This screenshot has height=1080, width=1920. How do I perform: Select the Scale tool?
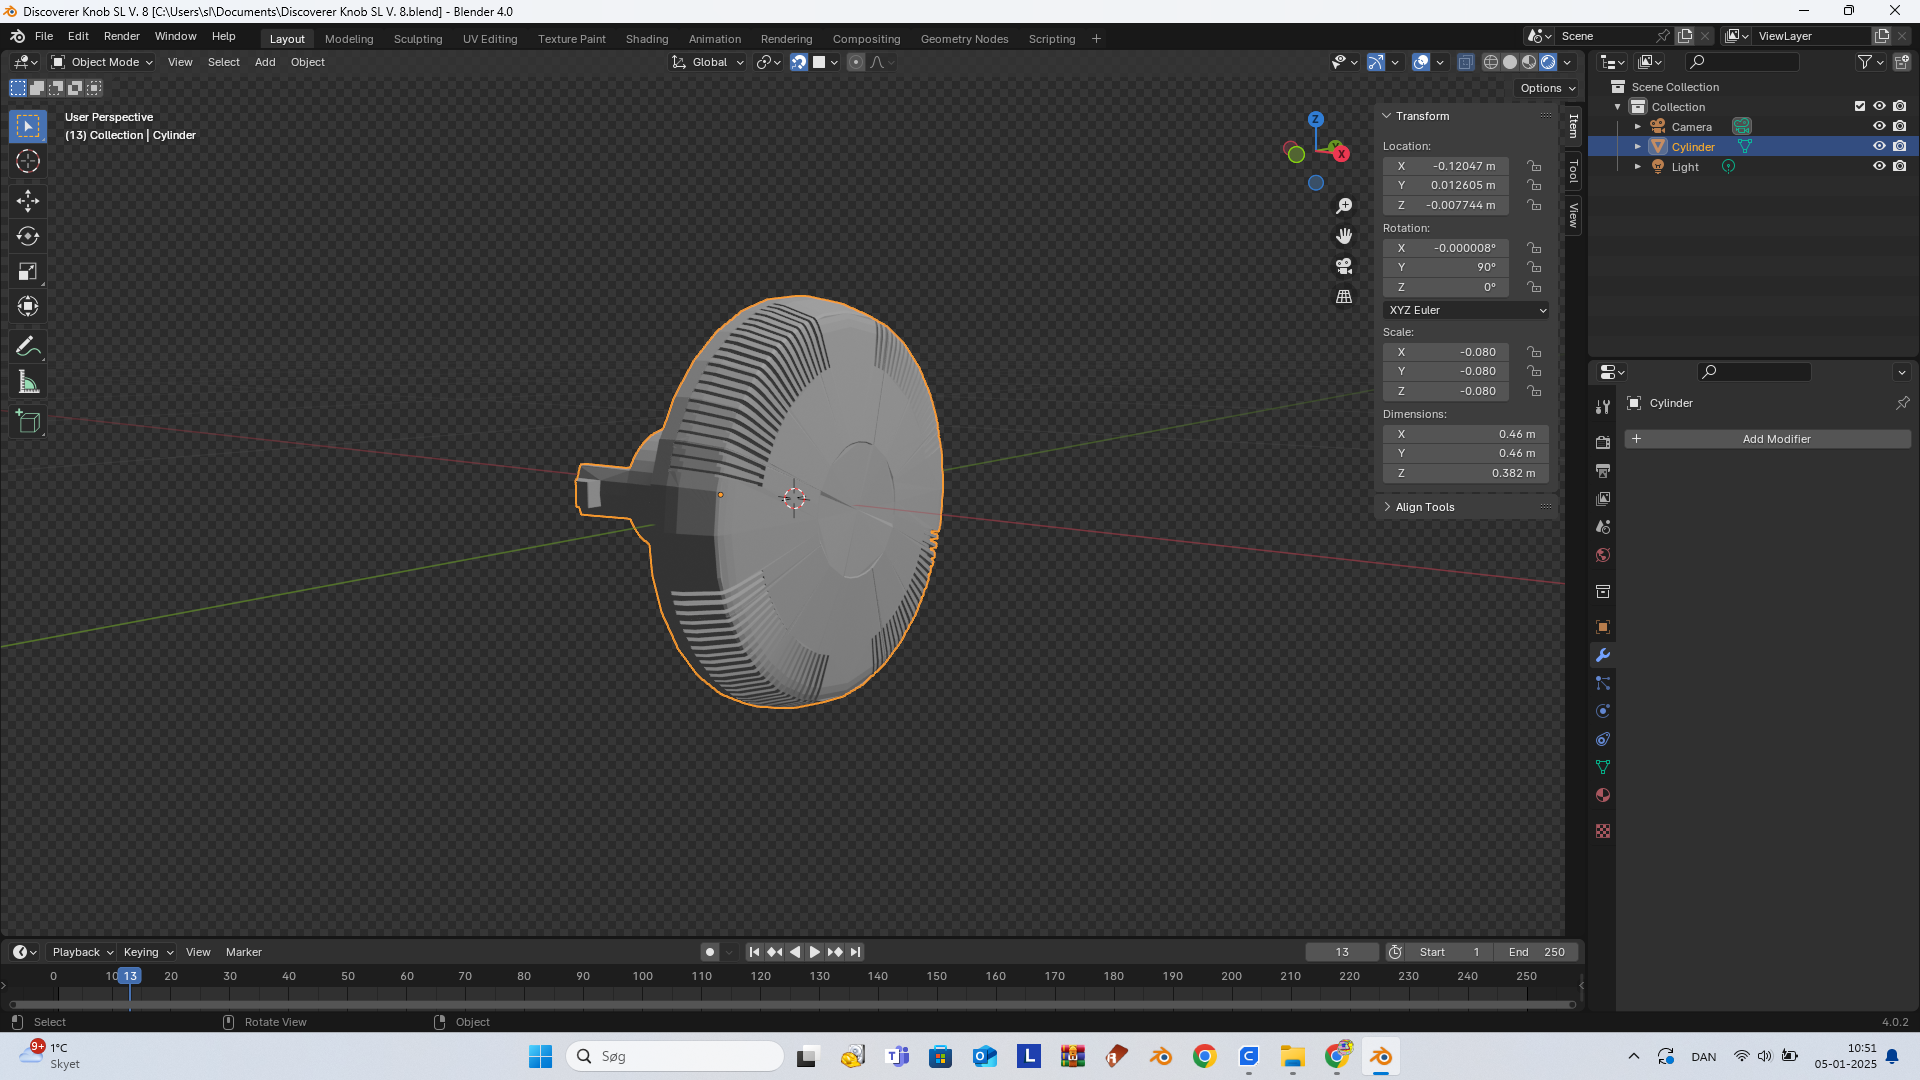pyautogui.click(x=28, y=271)
